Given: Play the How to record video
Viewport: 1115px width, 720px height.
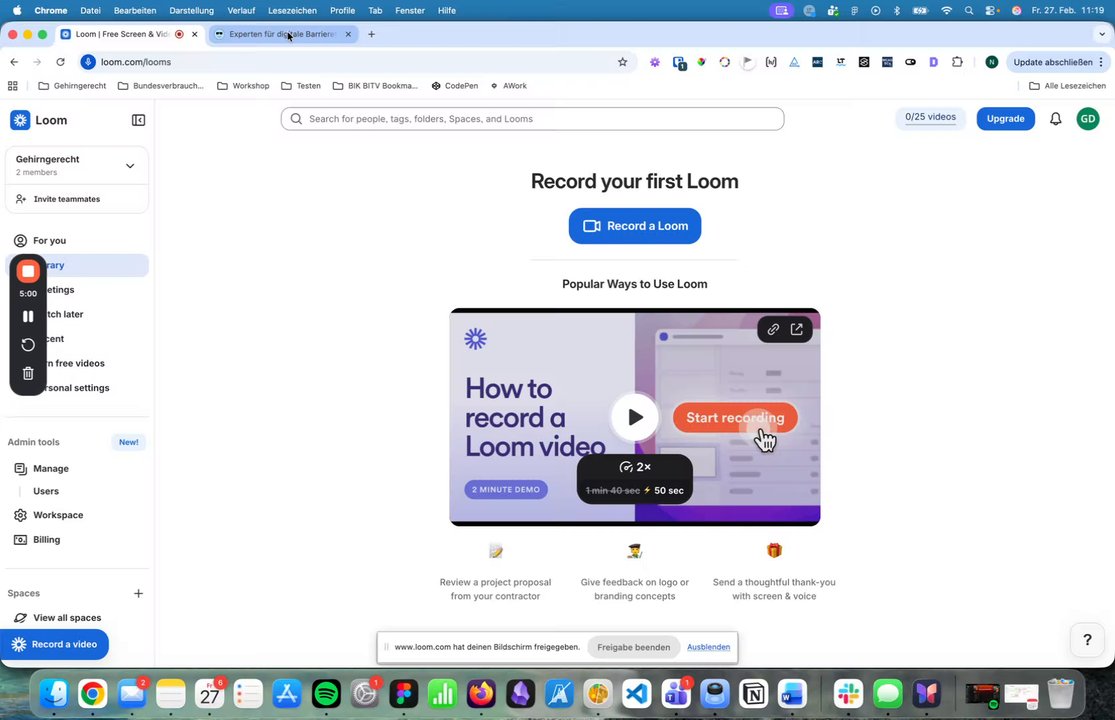Looking at the screenshot, I should pyautogui.click(x=635, y=417).
